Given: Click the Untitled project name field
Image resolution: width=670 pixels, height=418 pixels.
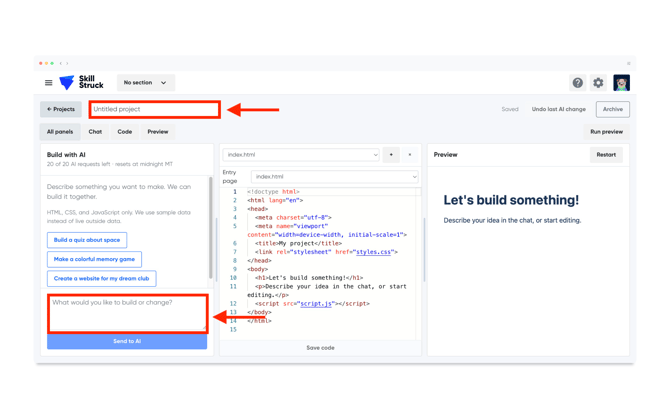Looking at the screenshot, I should click(x=155, y=109).
